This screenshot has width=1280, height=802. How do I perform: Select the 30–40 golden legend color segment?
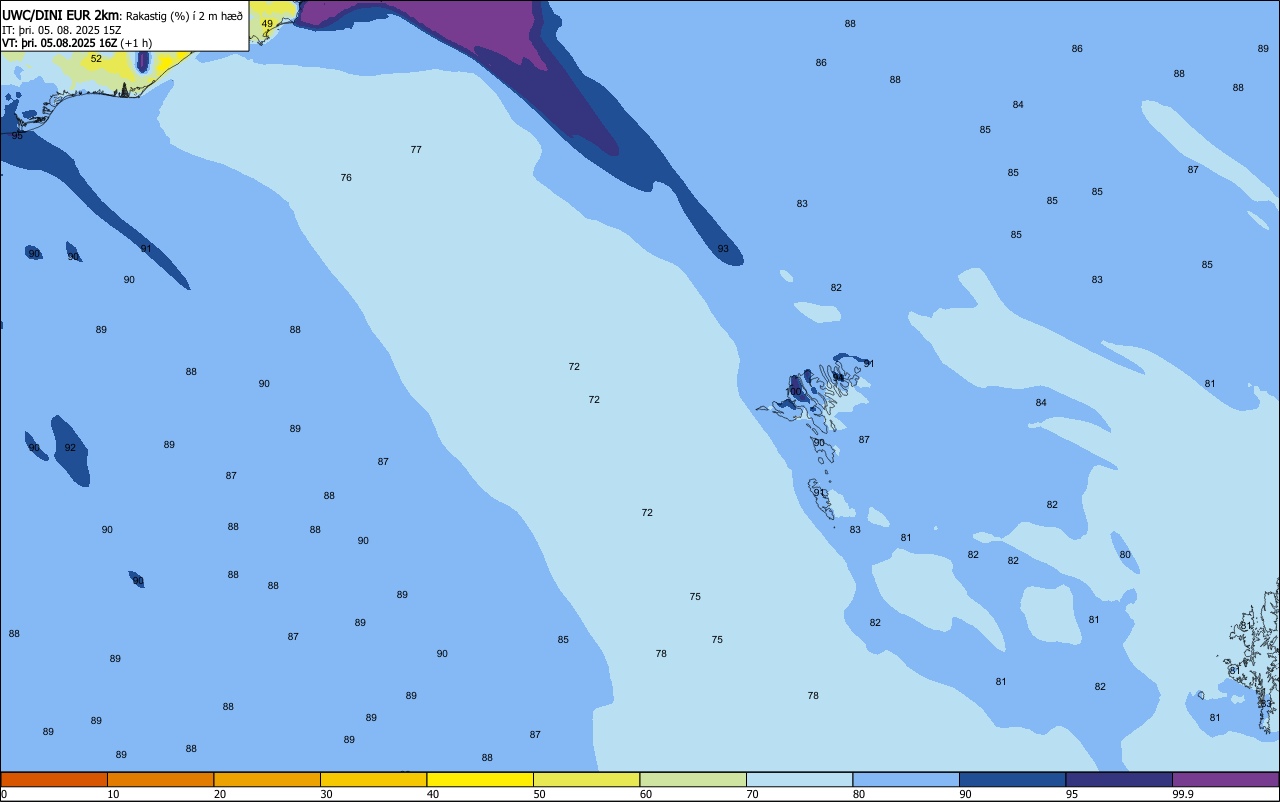point(373,779)
